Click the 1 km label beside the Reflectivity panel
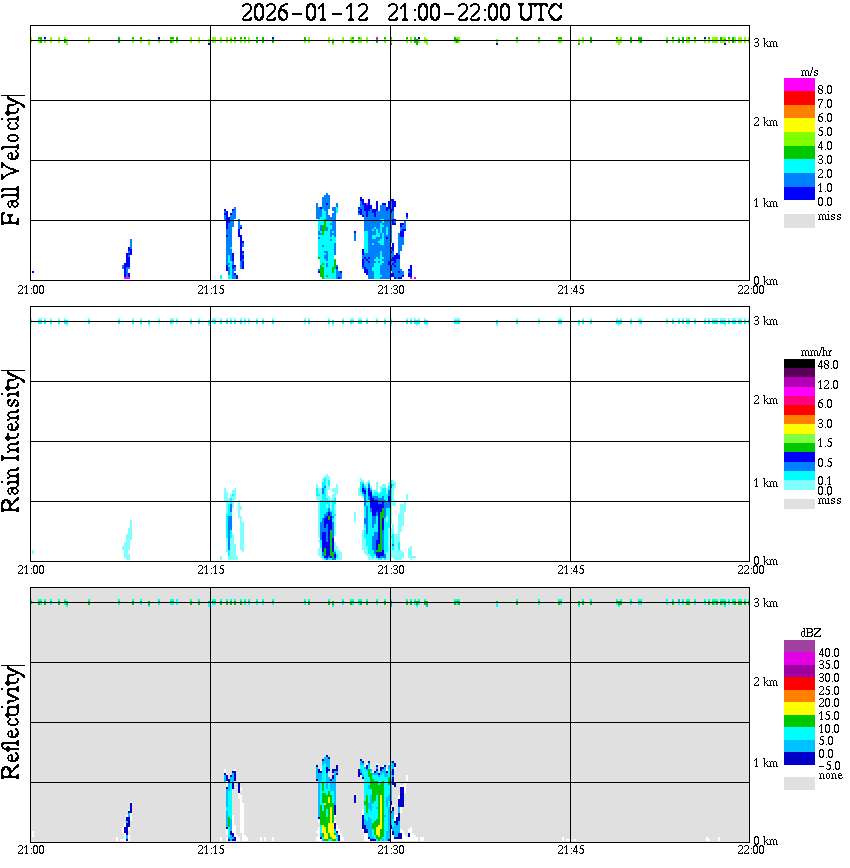The image size is (850, 868). [x=765, y=763]
